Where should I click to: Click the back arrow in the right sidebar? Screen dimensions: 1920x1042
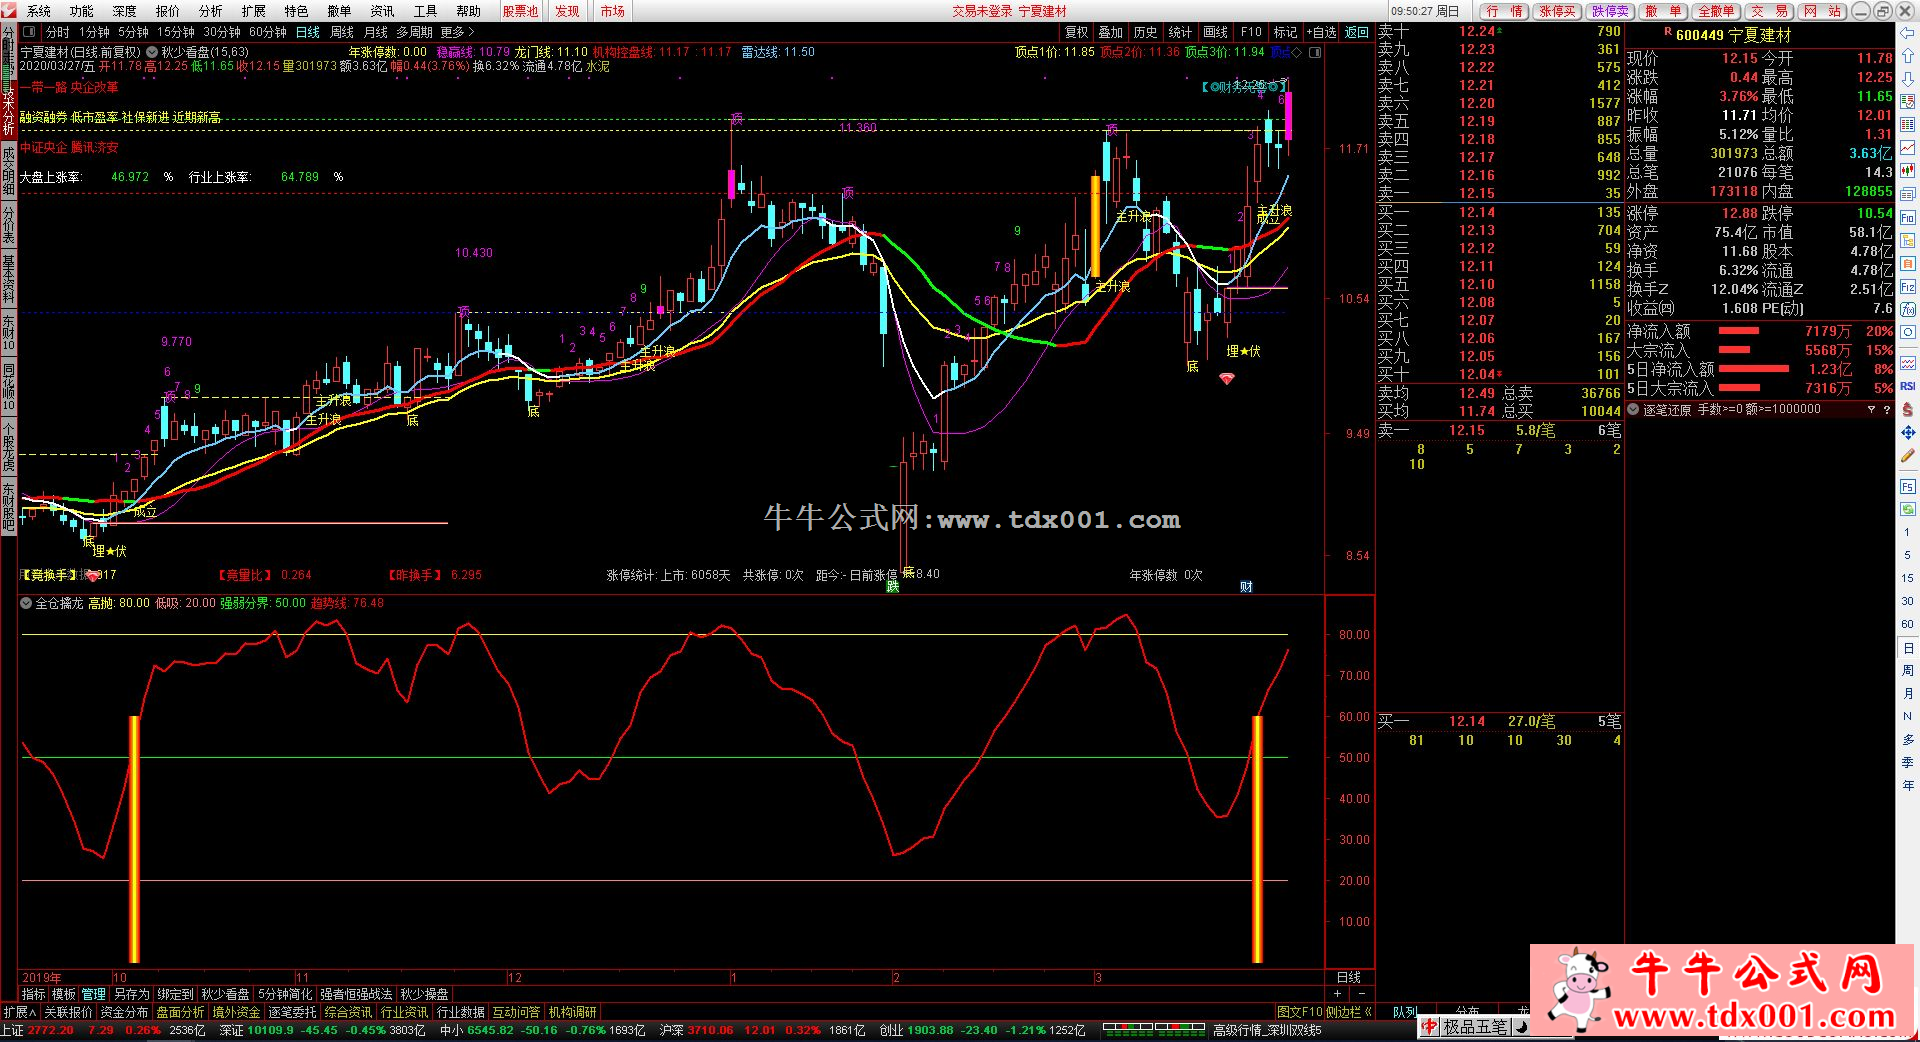(x=1907, y=33)
